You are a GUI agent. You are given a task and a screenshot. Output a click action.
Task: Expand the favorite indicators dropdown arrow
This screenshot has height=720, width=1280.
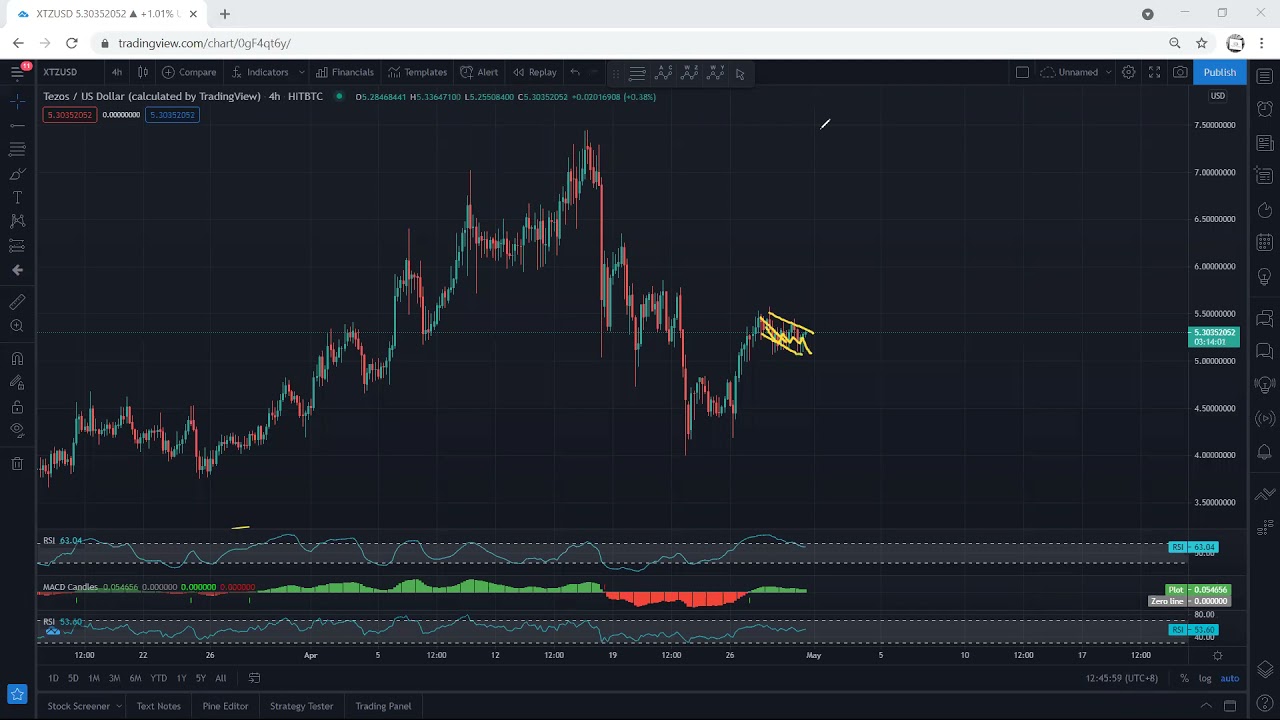301,72
